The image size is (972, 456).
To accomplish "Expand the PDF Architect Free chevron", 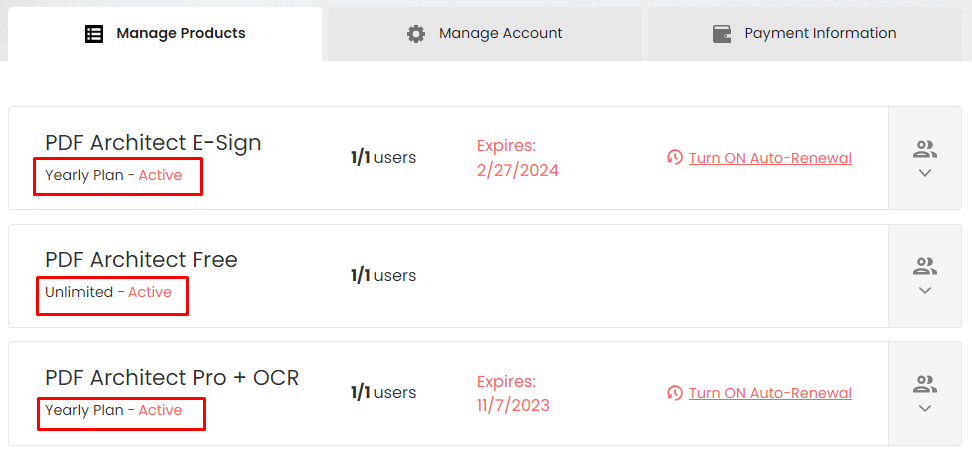I will click(x=925, y=291).
